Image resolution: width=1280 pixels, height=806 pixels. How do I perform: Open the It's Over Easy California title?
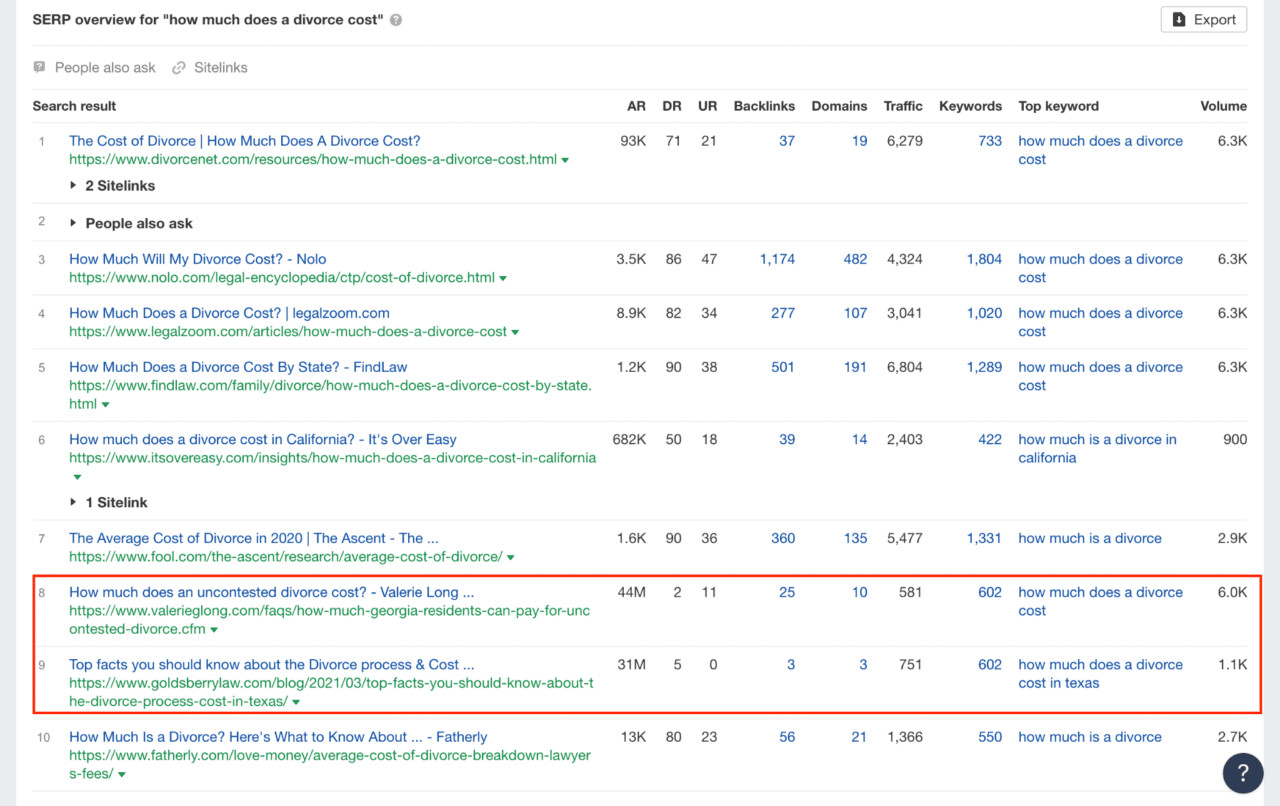[263, 439]
